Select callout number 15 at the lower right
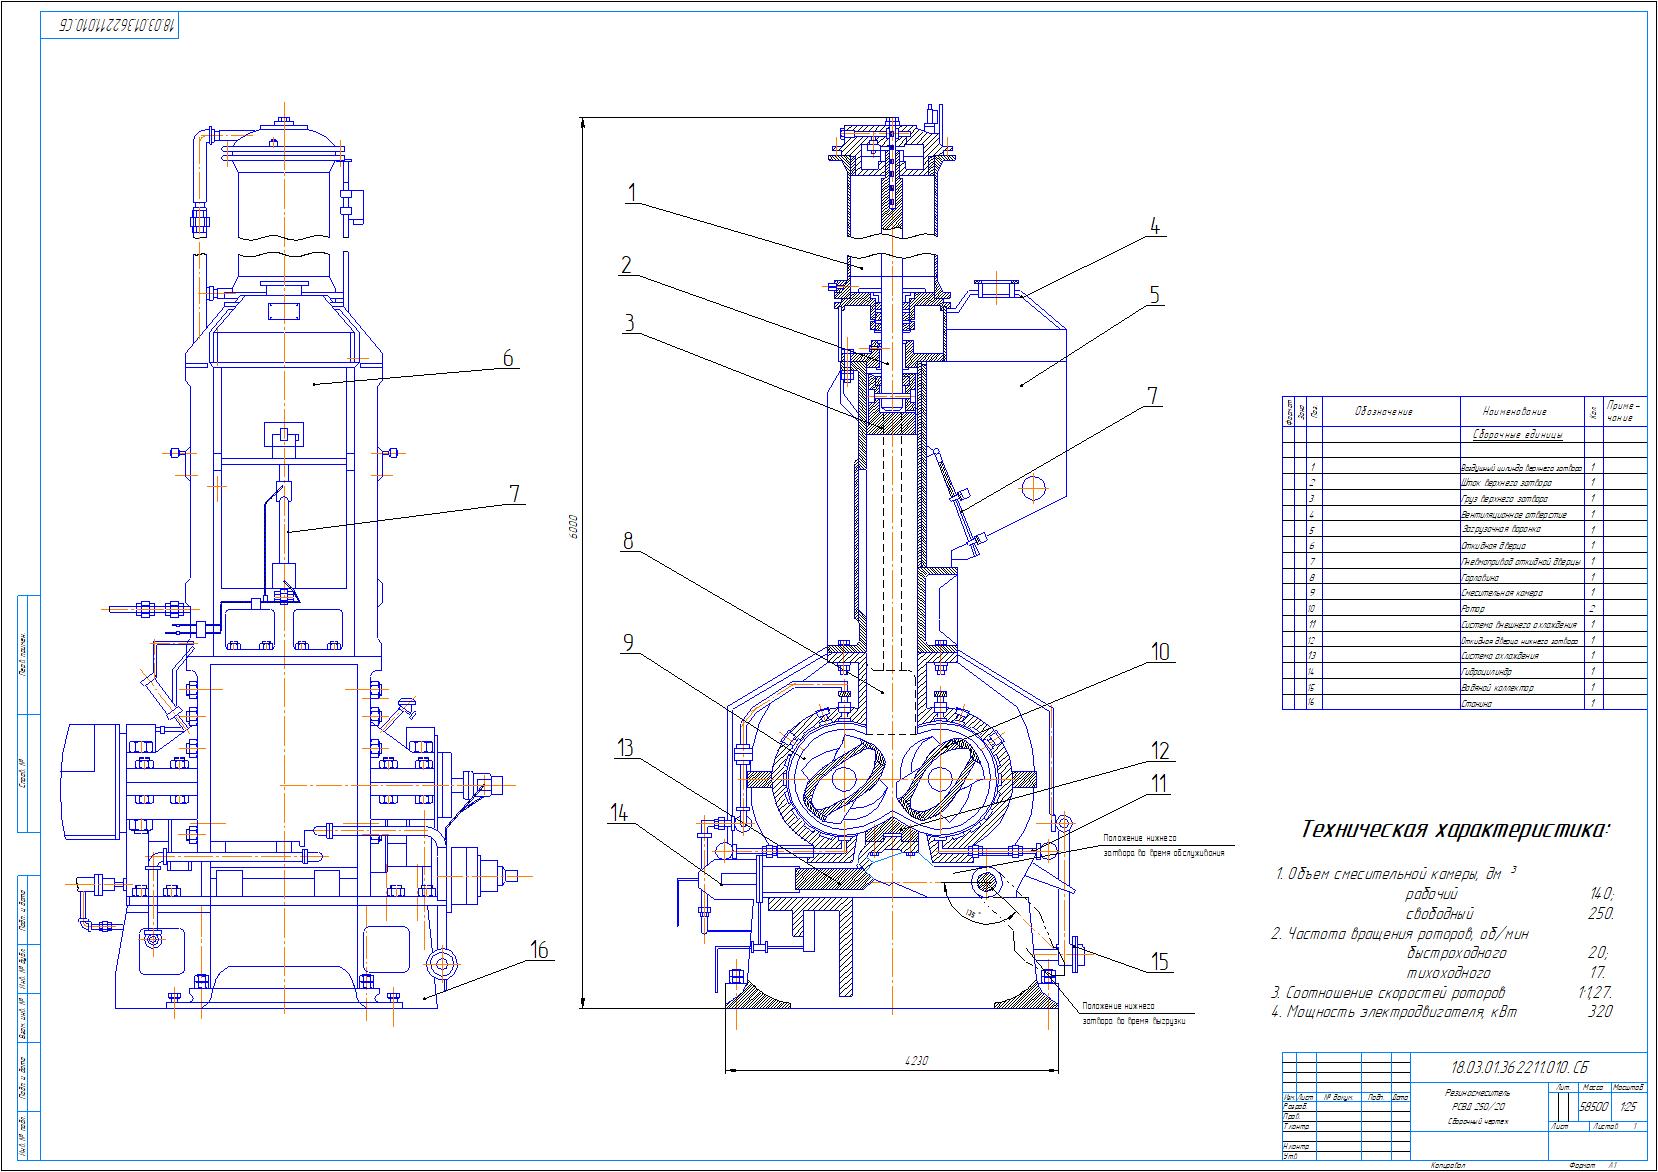Viewport: 1658px width, 1172px height. [x=1160, y=962]
